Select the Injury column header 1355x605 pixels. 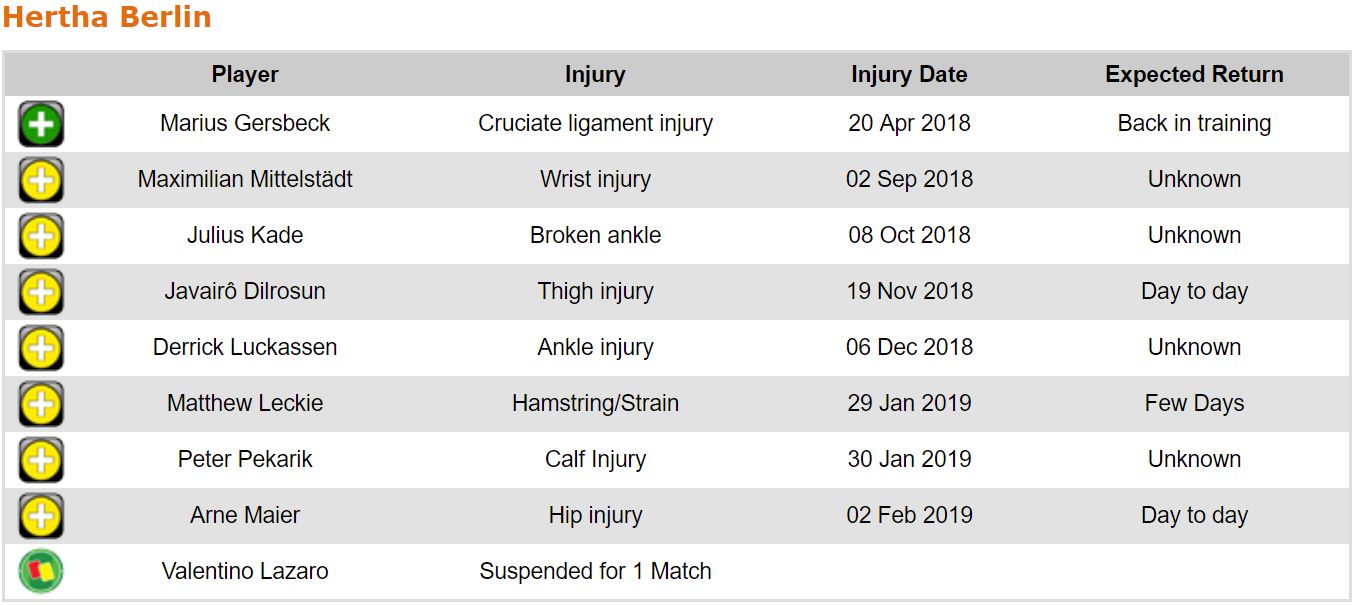[x=595, y=74]
